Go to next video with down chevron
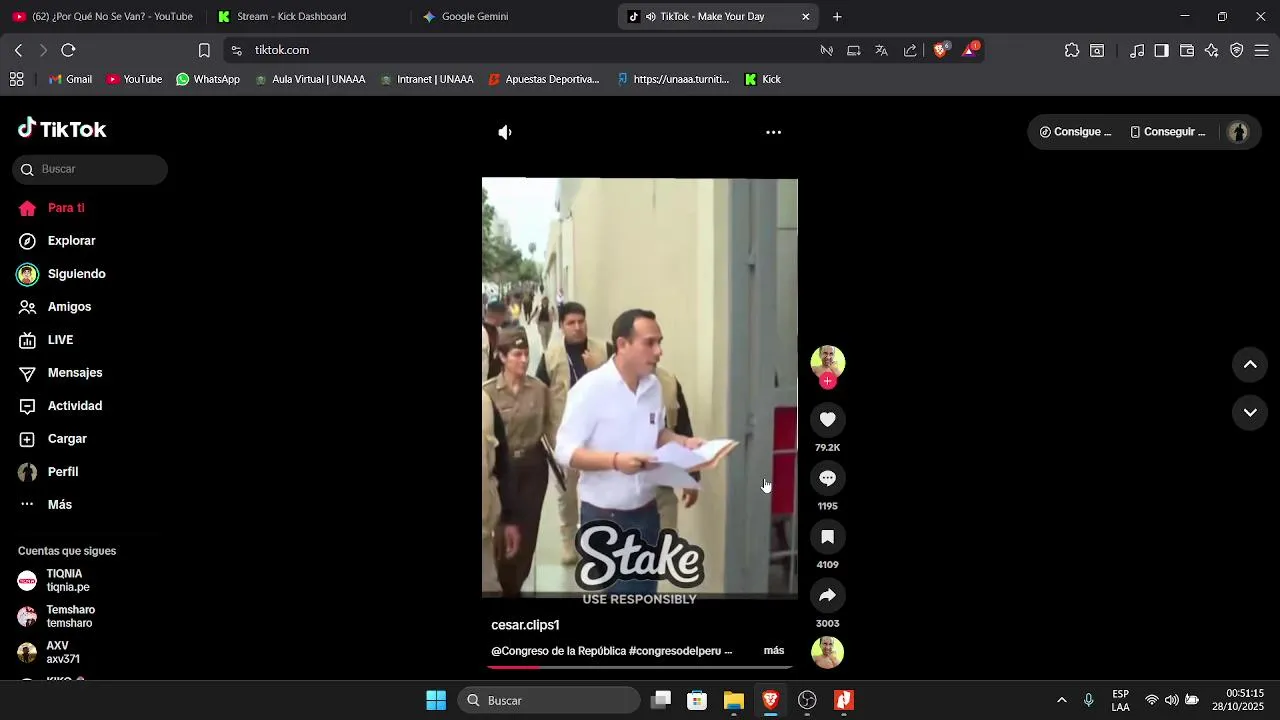 coord(1250,412)
